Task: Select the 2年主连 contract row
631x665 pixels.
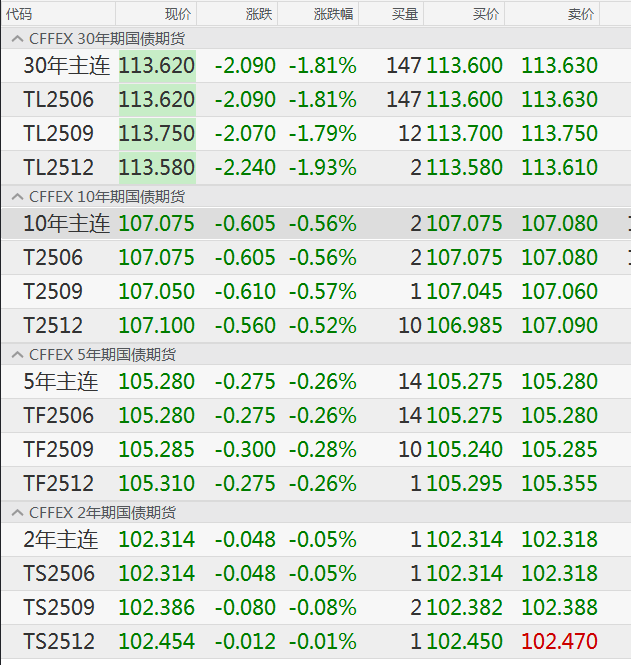Action: click(x=61, y=540)
